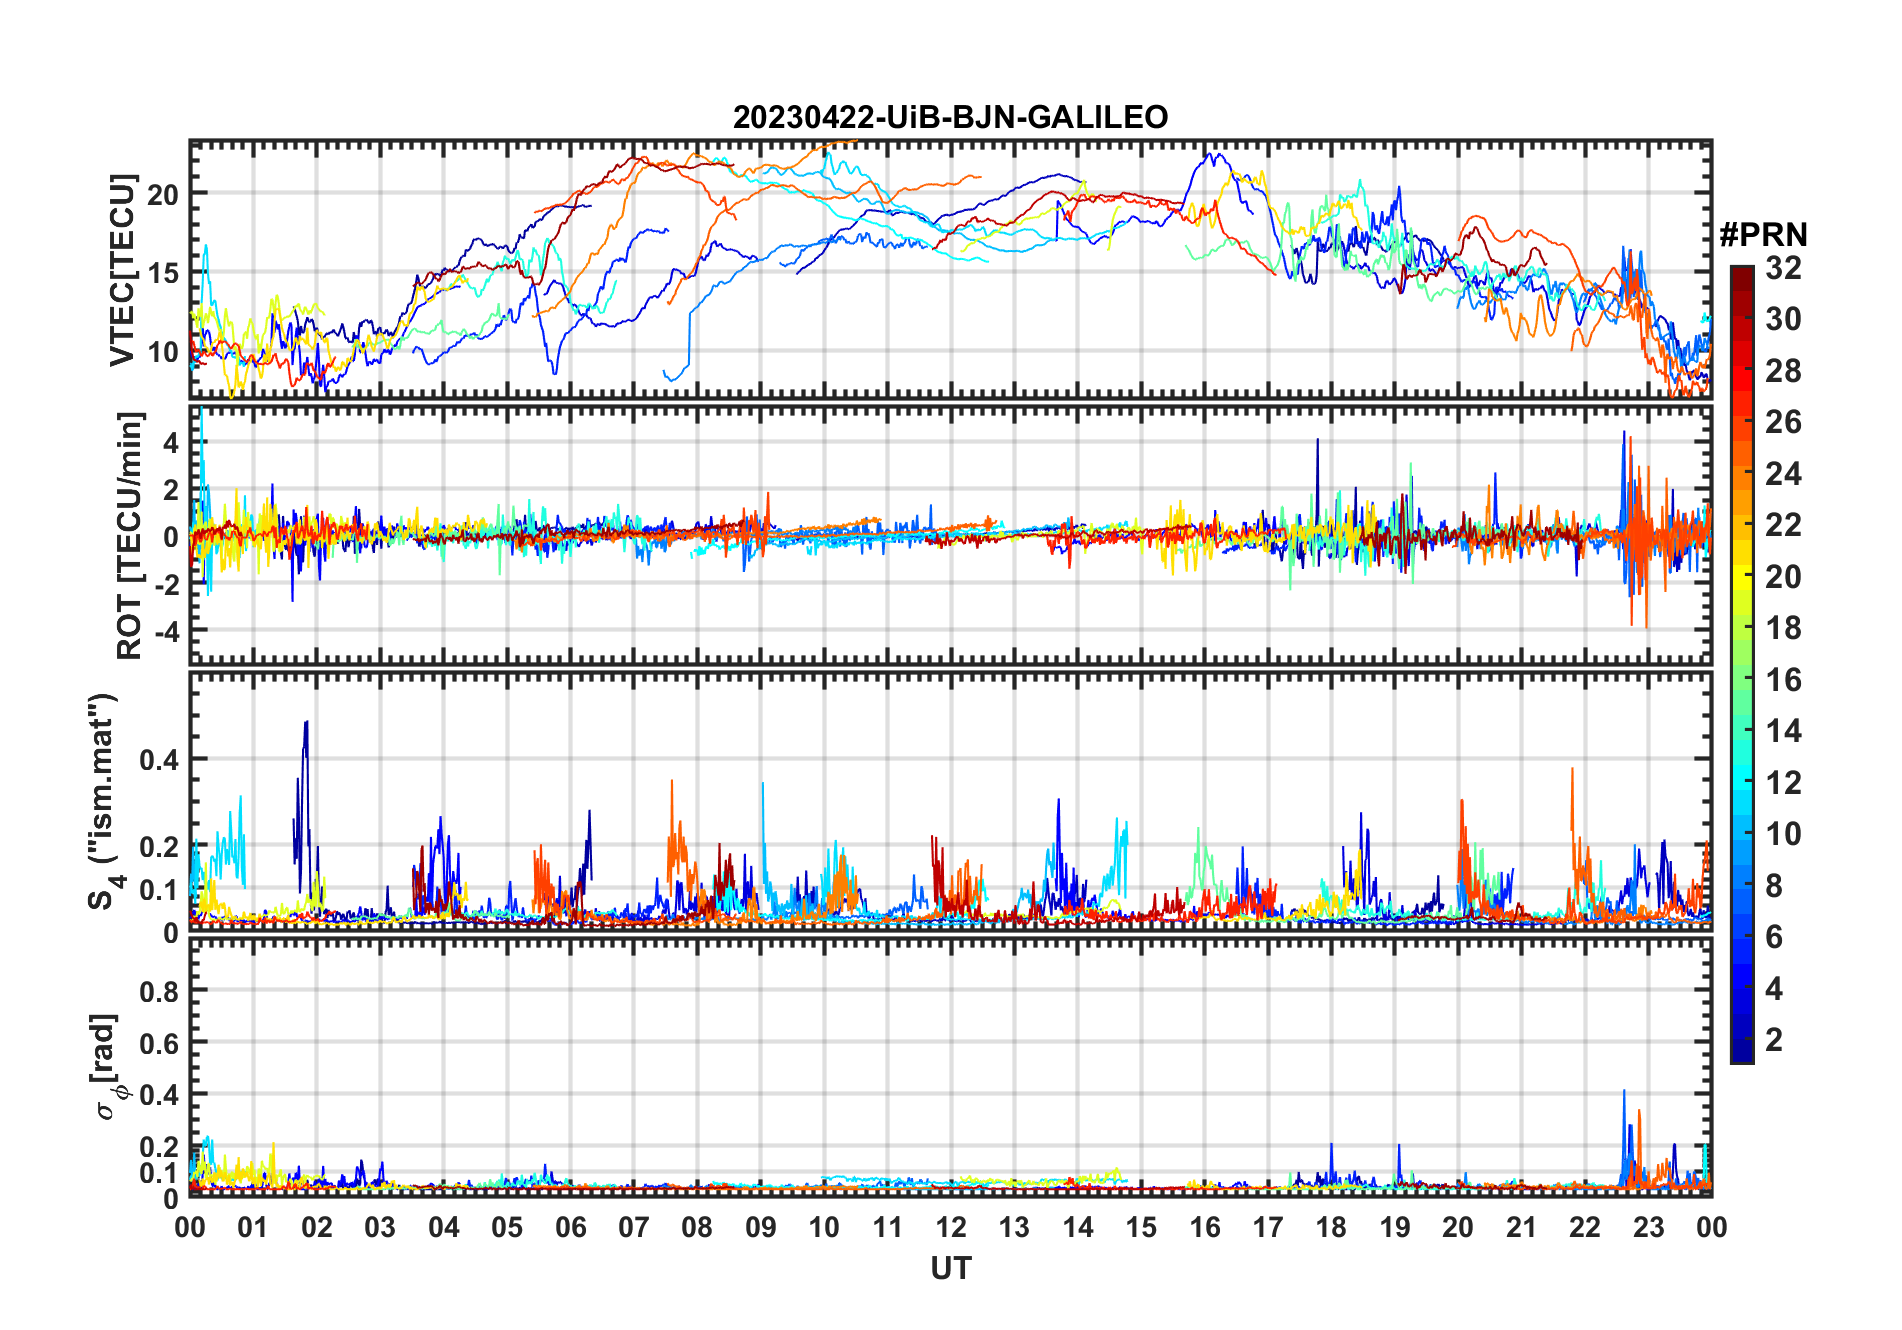Click ROT y-axis tick label 4

(x=171, y=443)
